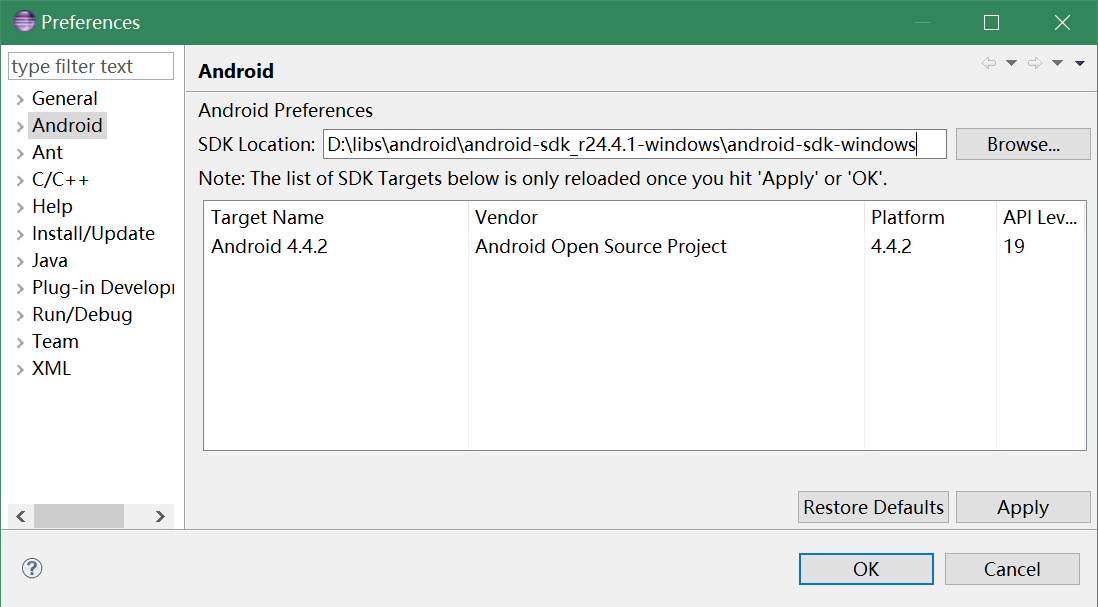The image size is (1098, 607).
Task: Expand the Java tree node chevron
Action: pyautogui.click(x=20, y=261)
